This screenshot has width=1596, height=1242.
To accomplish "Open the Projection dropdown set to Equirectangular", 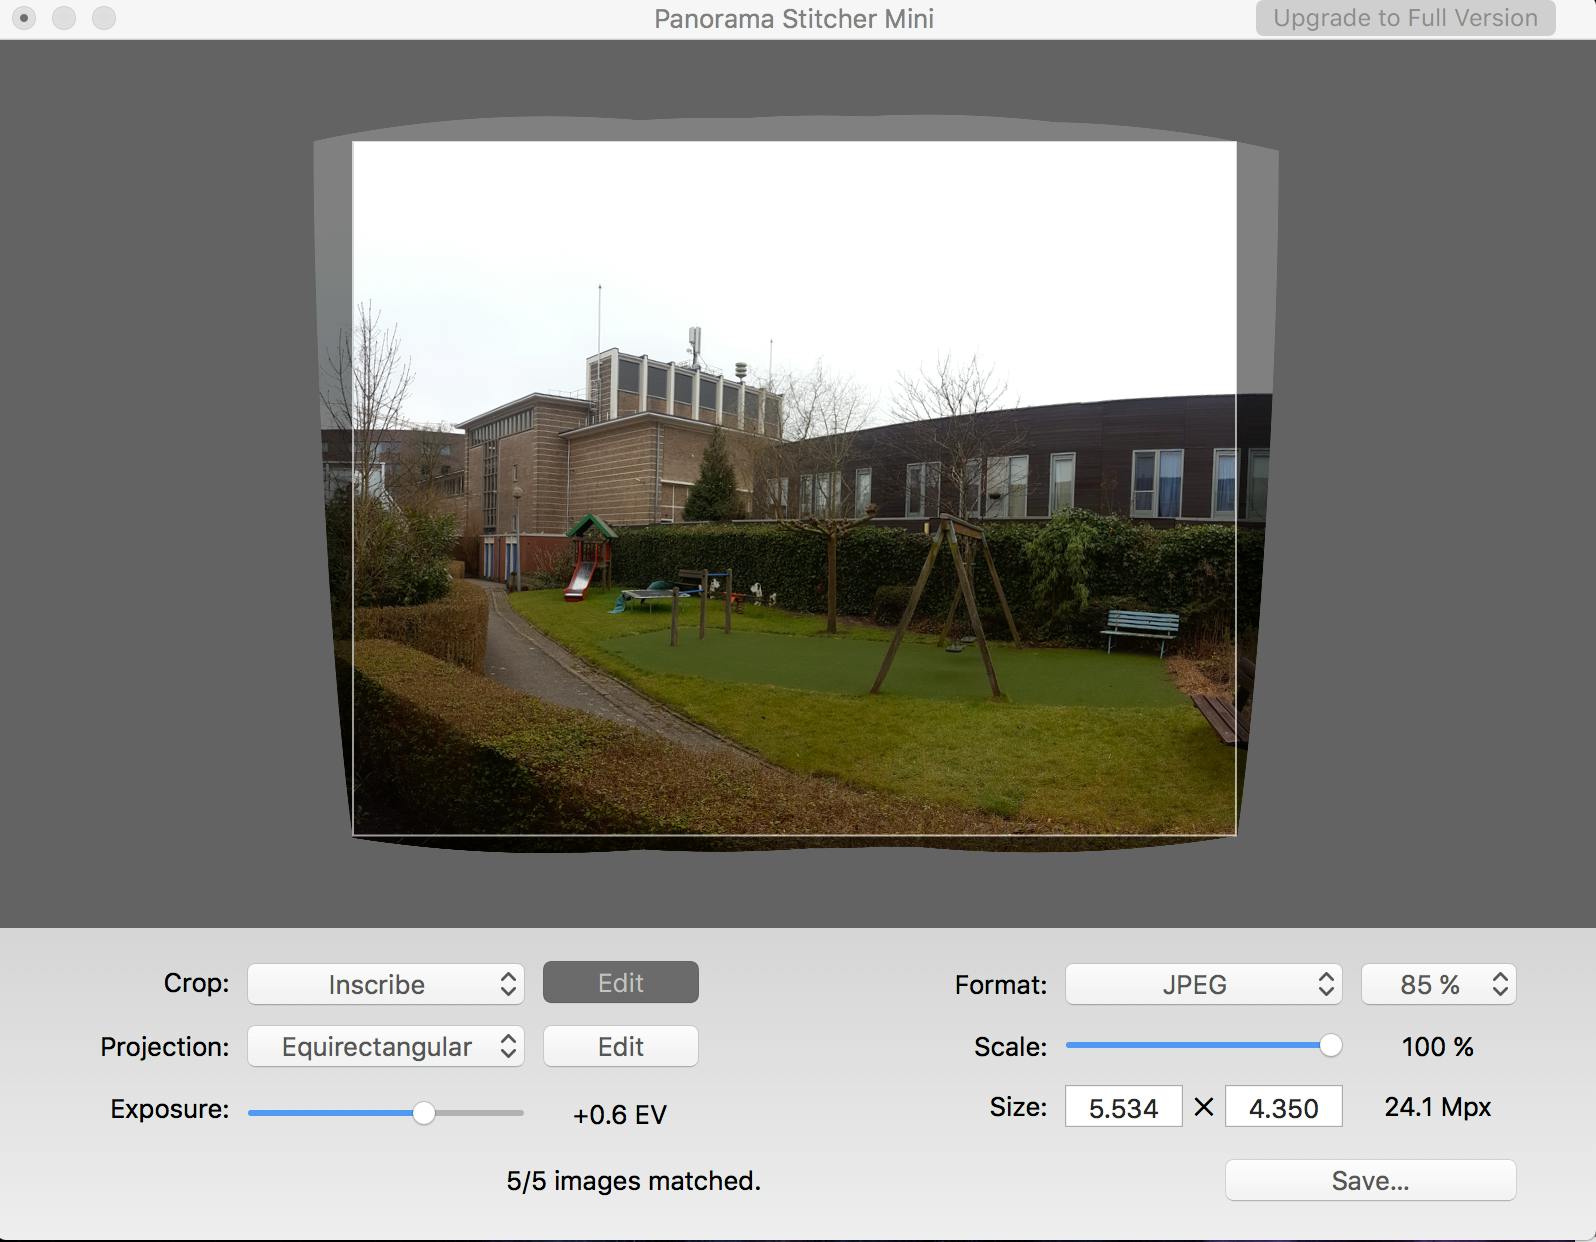I will click(x=386, y=1046).
